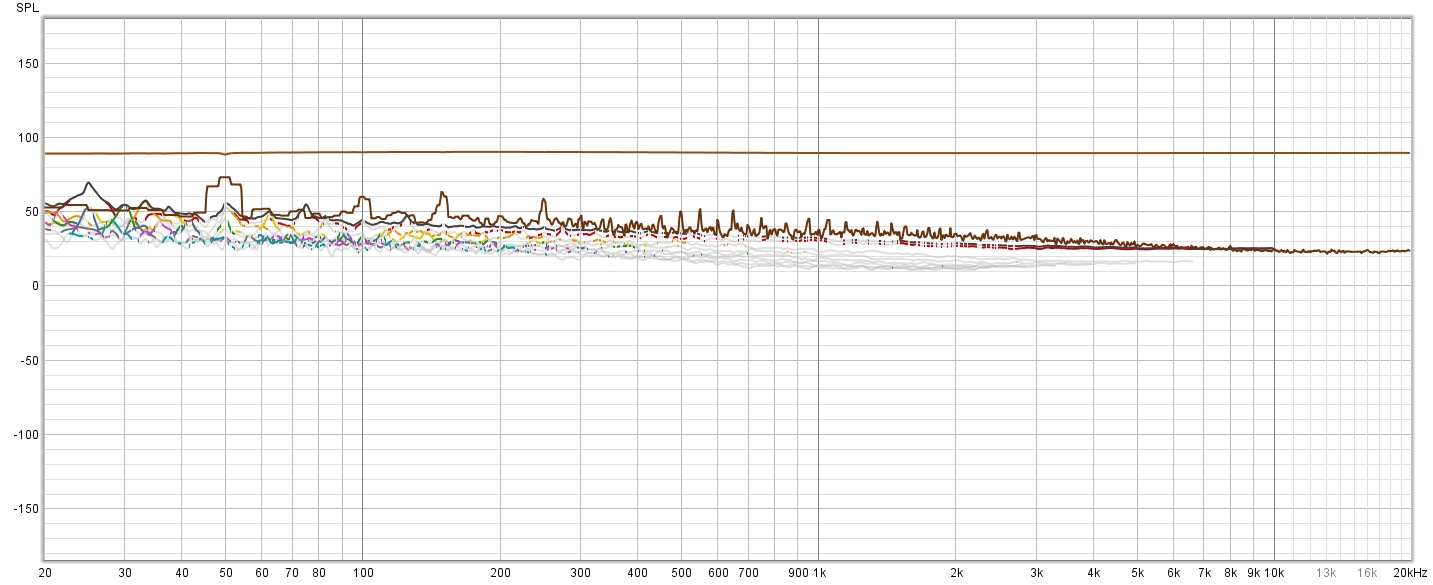Click the 500 frequency axis label
The width and height of the screenshot is (1433, 585).
click(x=682, y=573)
